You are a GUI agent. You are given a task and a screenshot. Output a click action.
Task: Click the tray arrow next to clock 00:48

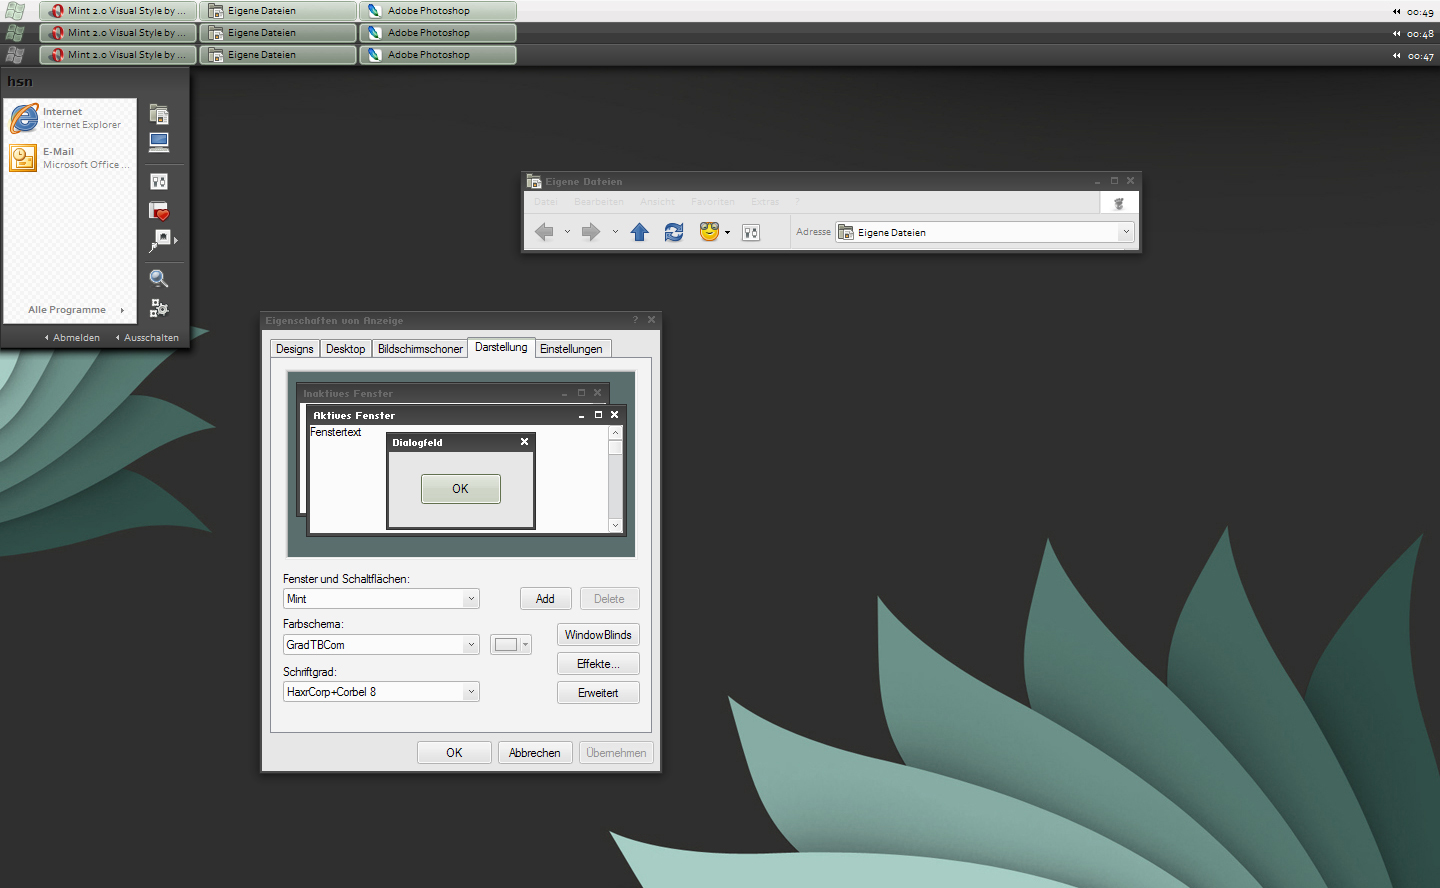[1396, 34]
